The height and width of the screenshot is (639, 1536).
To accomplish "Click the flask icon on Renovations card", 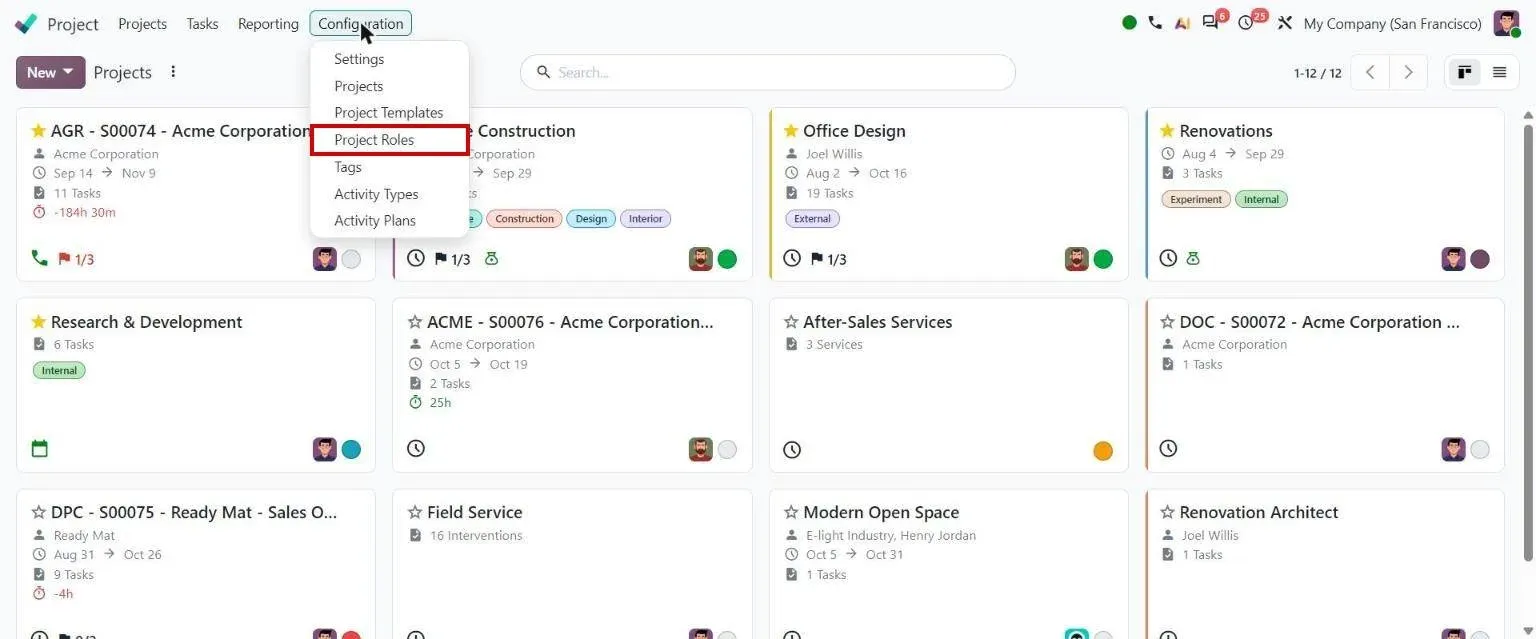I will [x=1193, y=259].
